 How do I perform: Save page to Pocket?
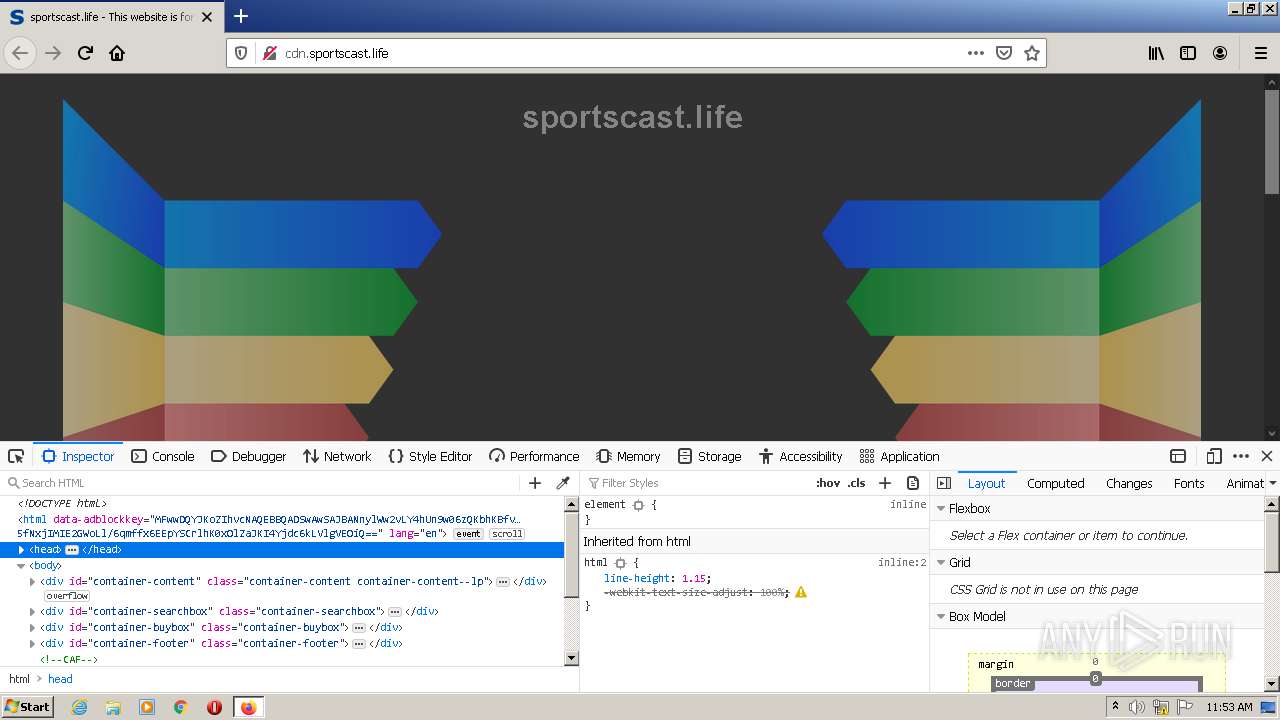[x=1004, y=53]
